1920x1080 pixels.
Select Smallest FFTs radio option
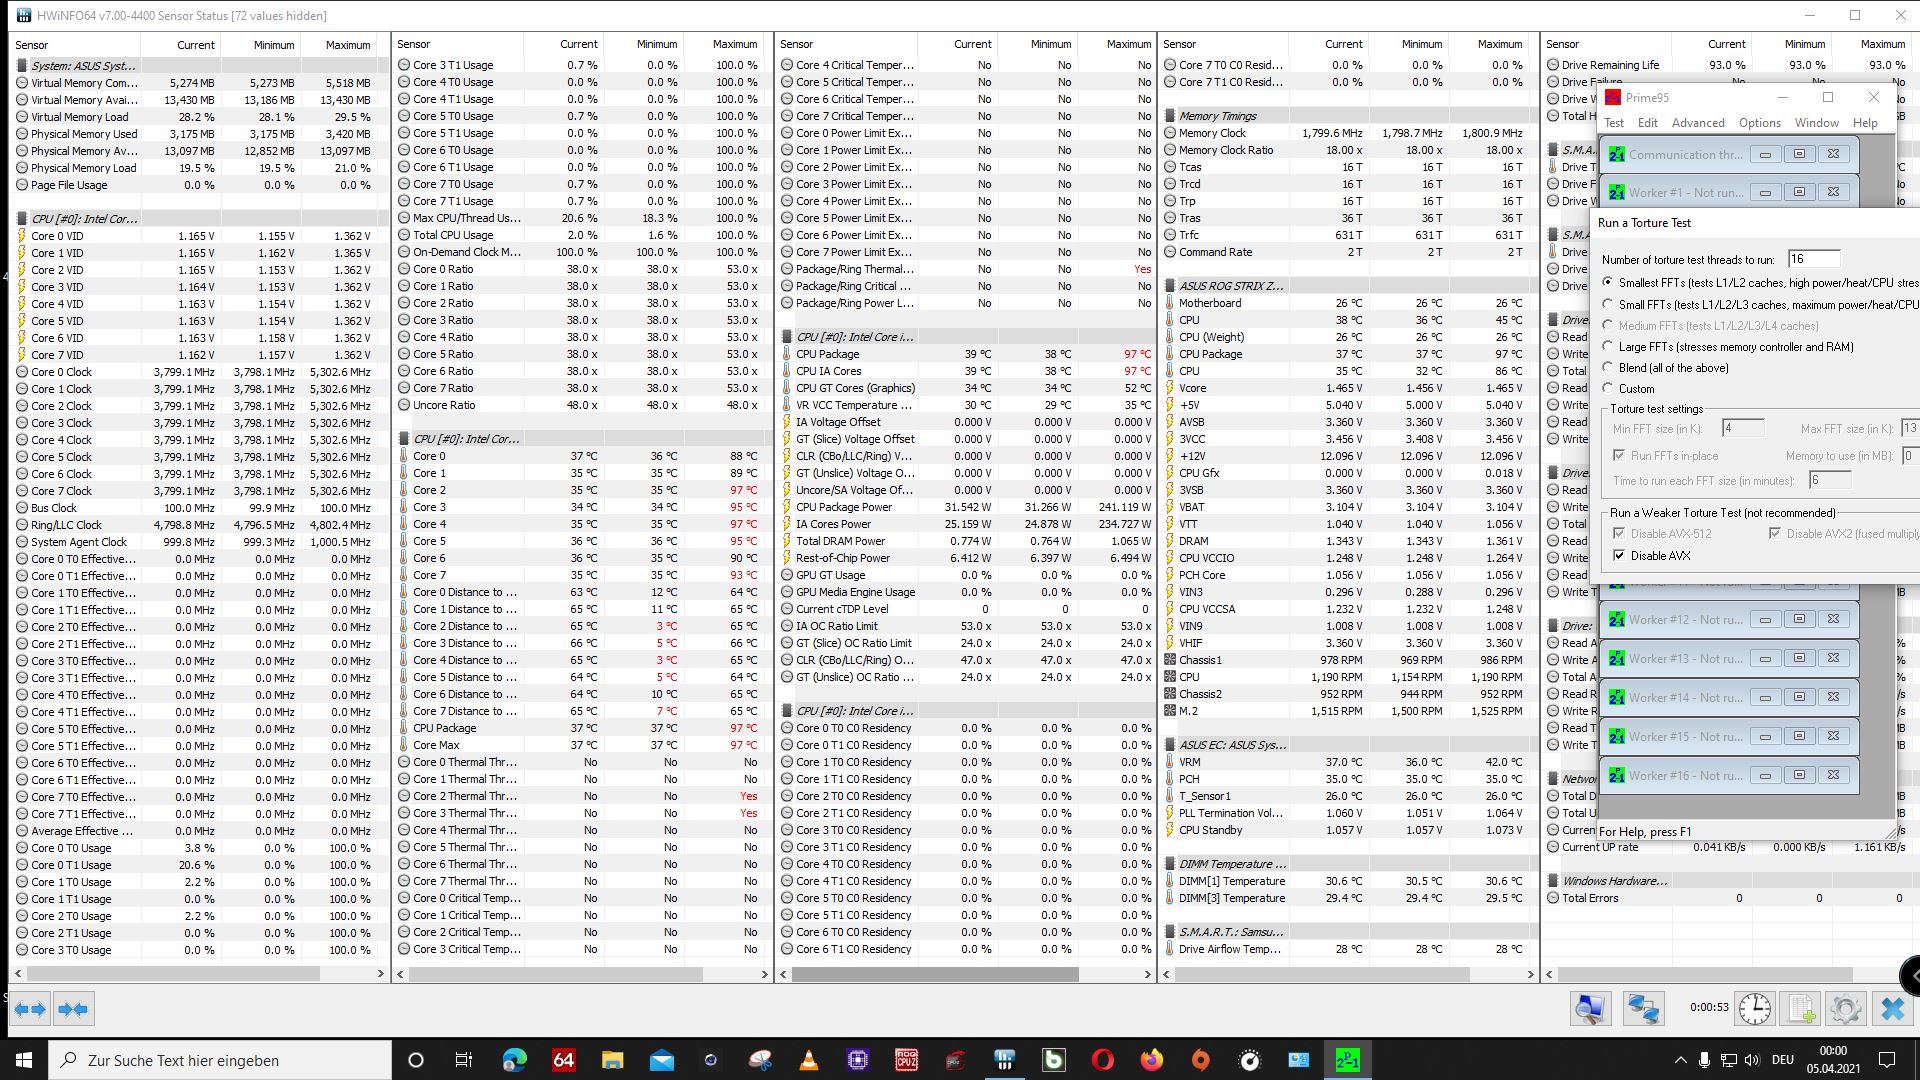(x=1608, y=283)
